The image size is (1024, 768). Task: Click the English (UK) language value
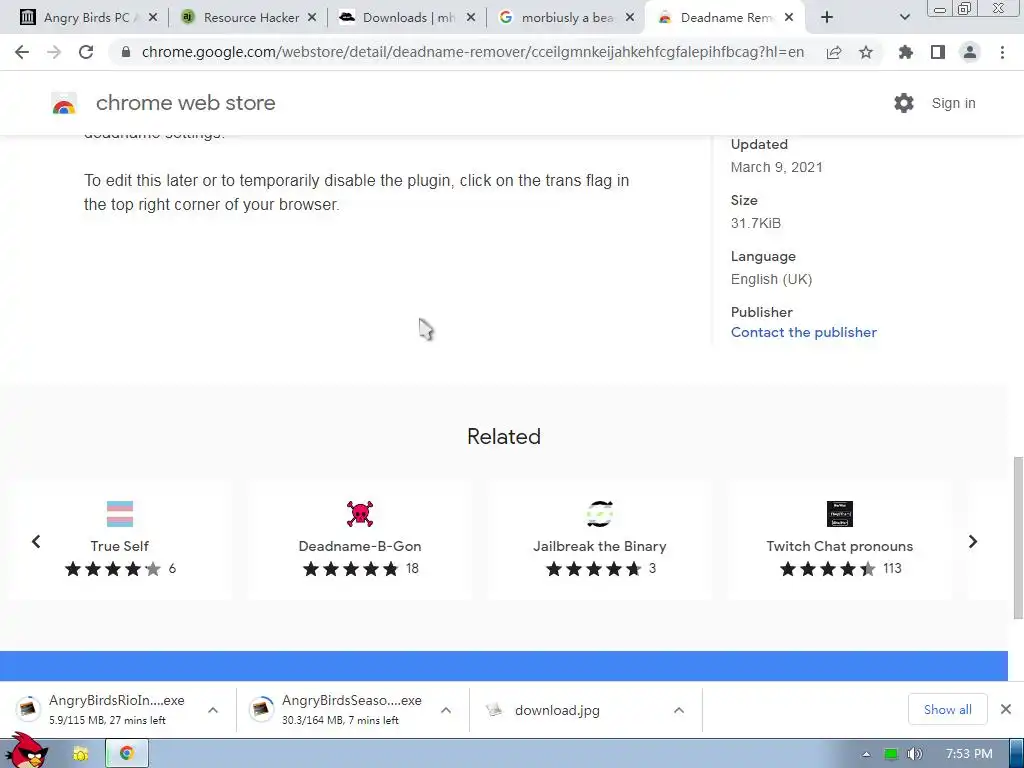tap(771, 280)
